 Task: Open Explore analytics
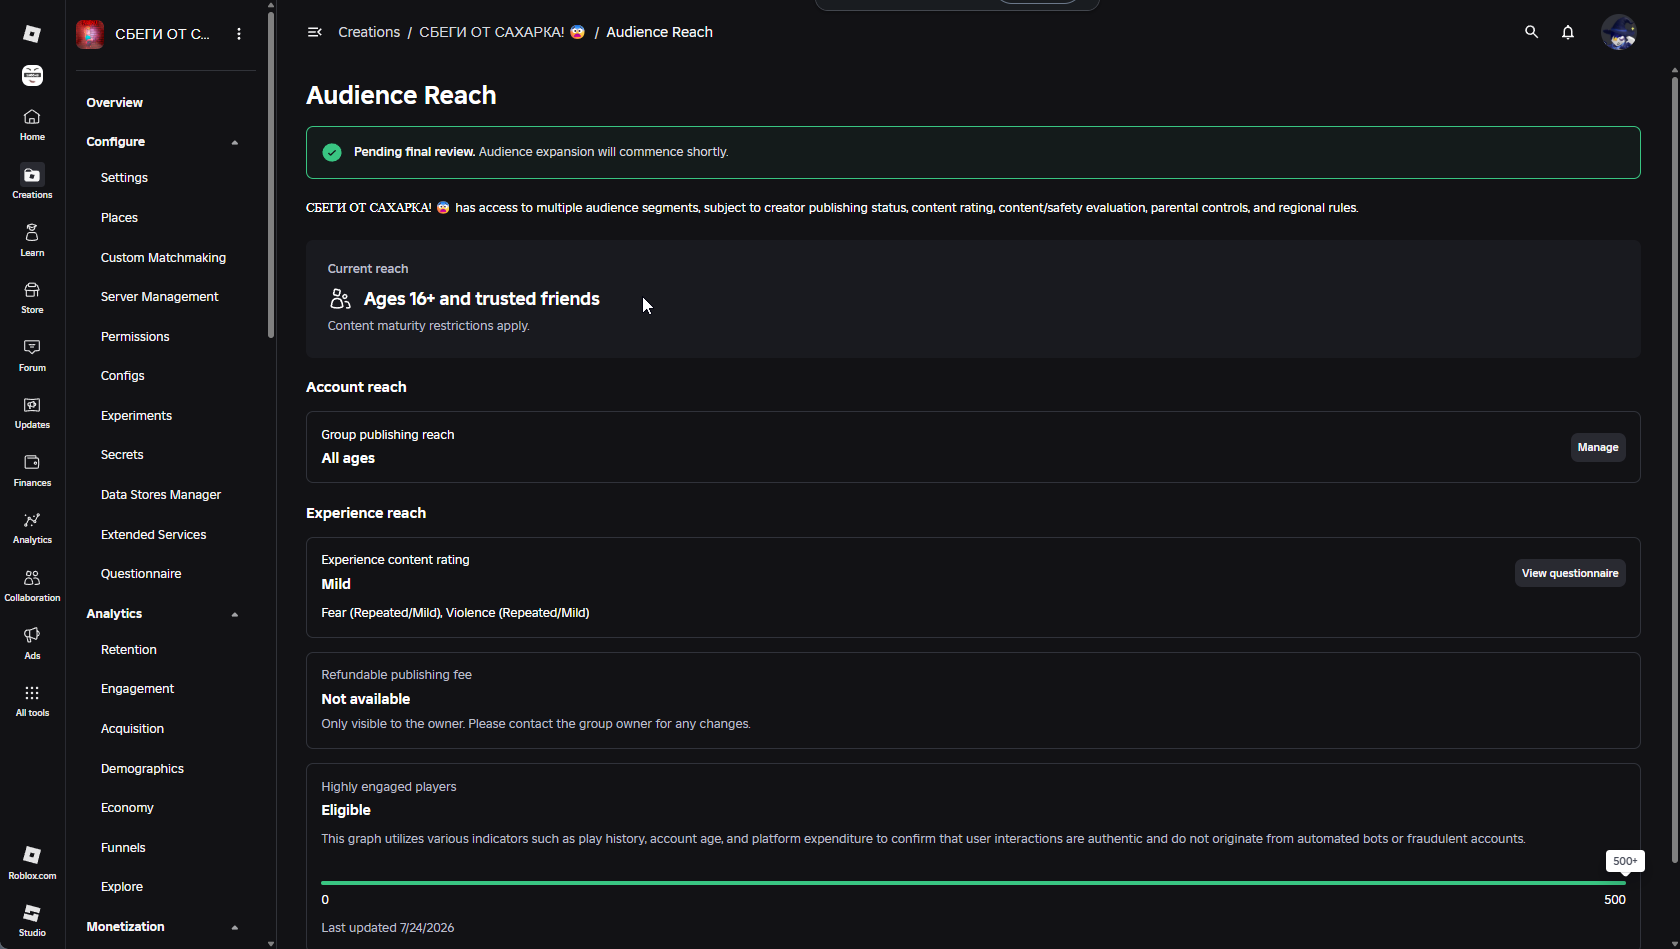pos(122,887)
